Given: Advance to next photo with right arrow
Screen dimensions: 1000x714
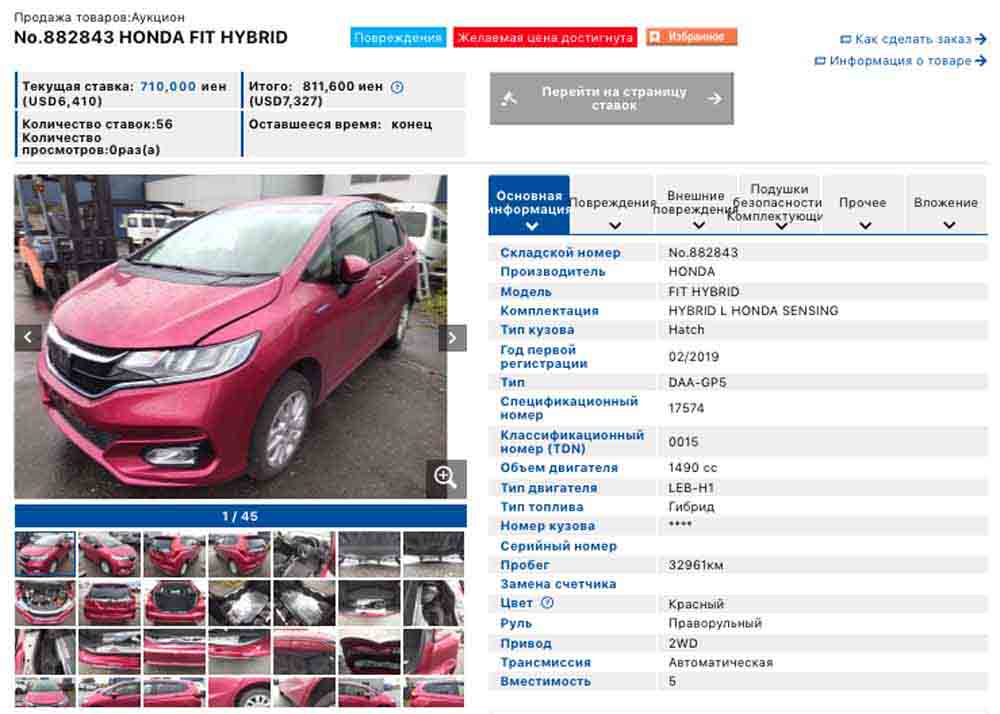Looking at the screenshot, I should tap(452, 338).
